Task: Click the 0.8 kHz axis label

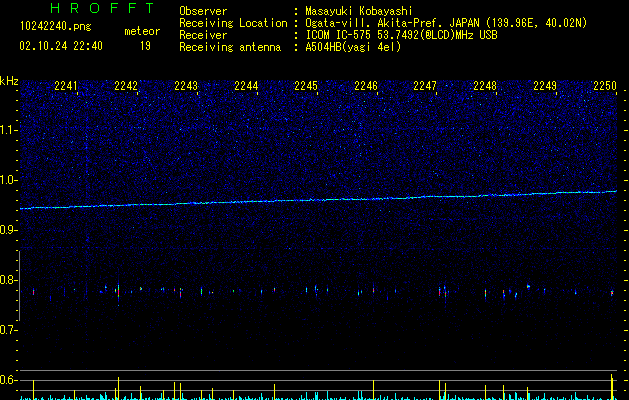Action: pyautogui.click(x=8, y=280)
